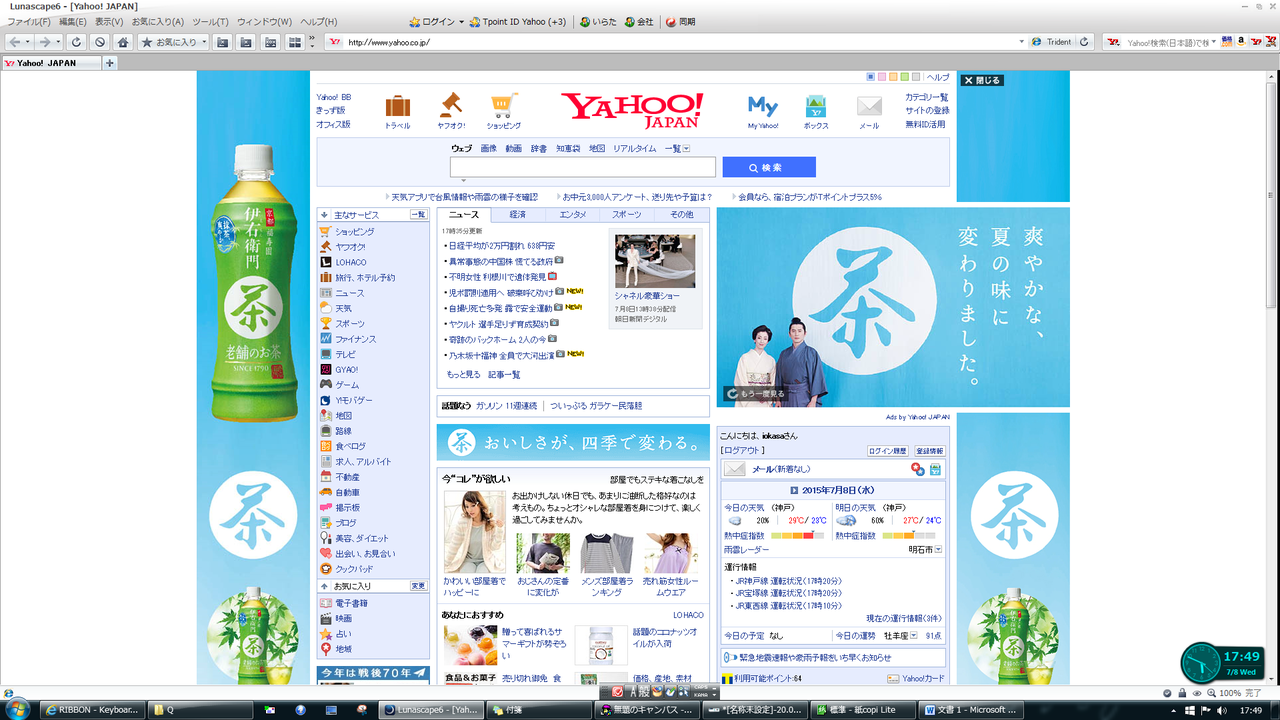Click the もう一度見る replay button on ad
The height and width of the screenshot is (720, 1280).
pyautogui.click(x=756, y=394)
